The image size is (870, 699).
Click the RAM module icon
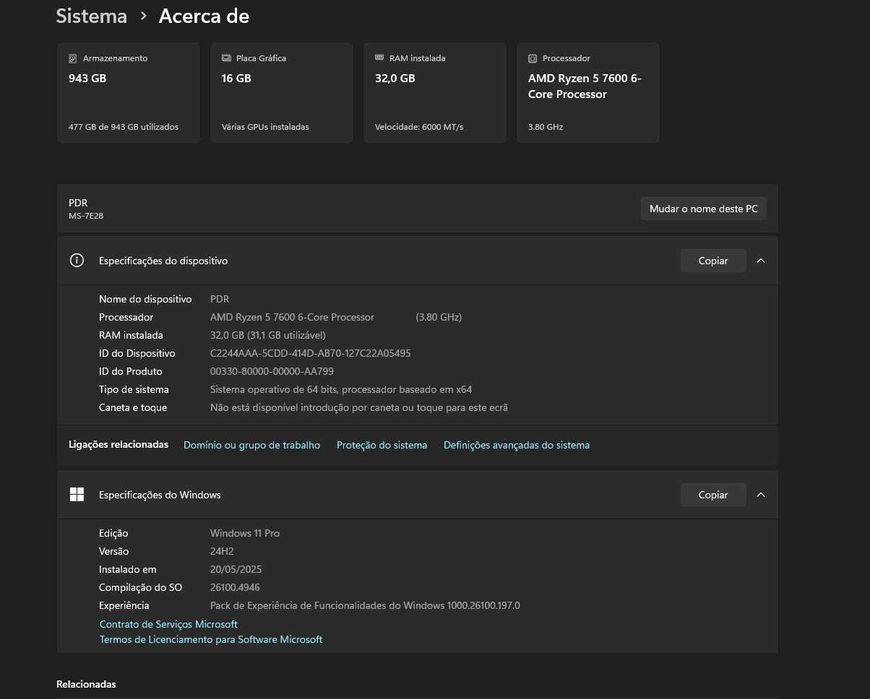coord(380,57)
